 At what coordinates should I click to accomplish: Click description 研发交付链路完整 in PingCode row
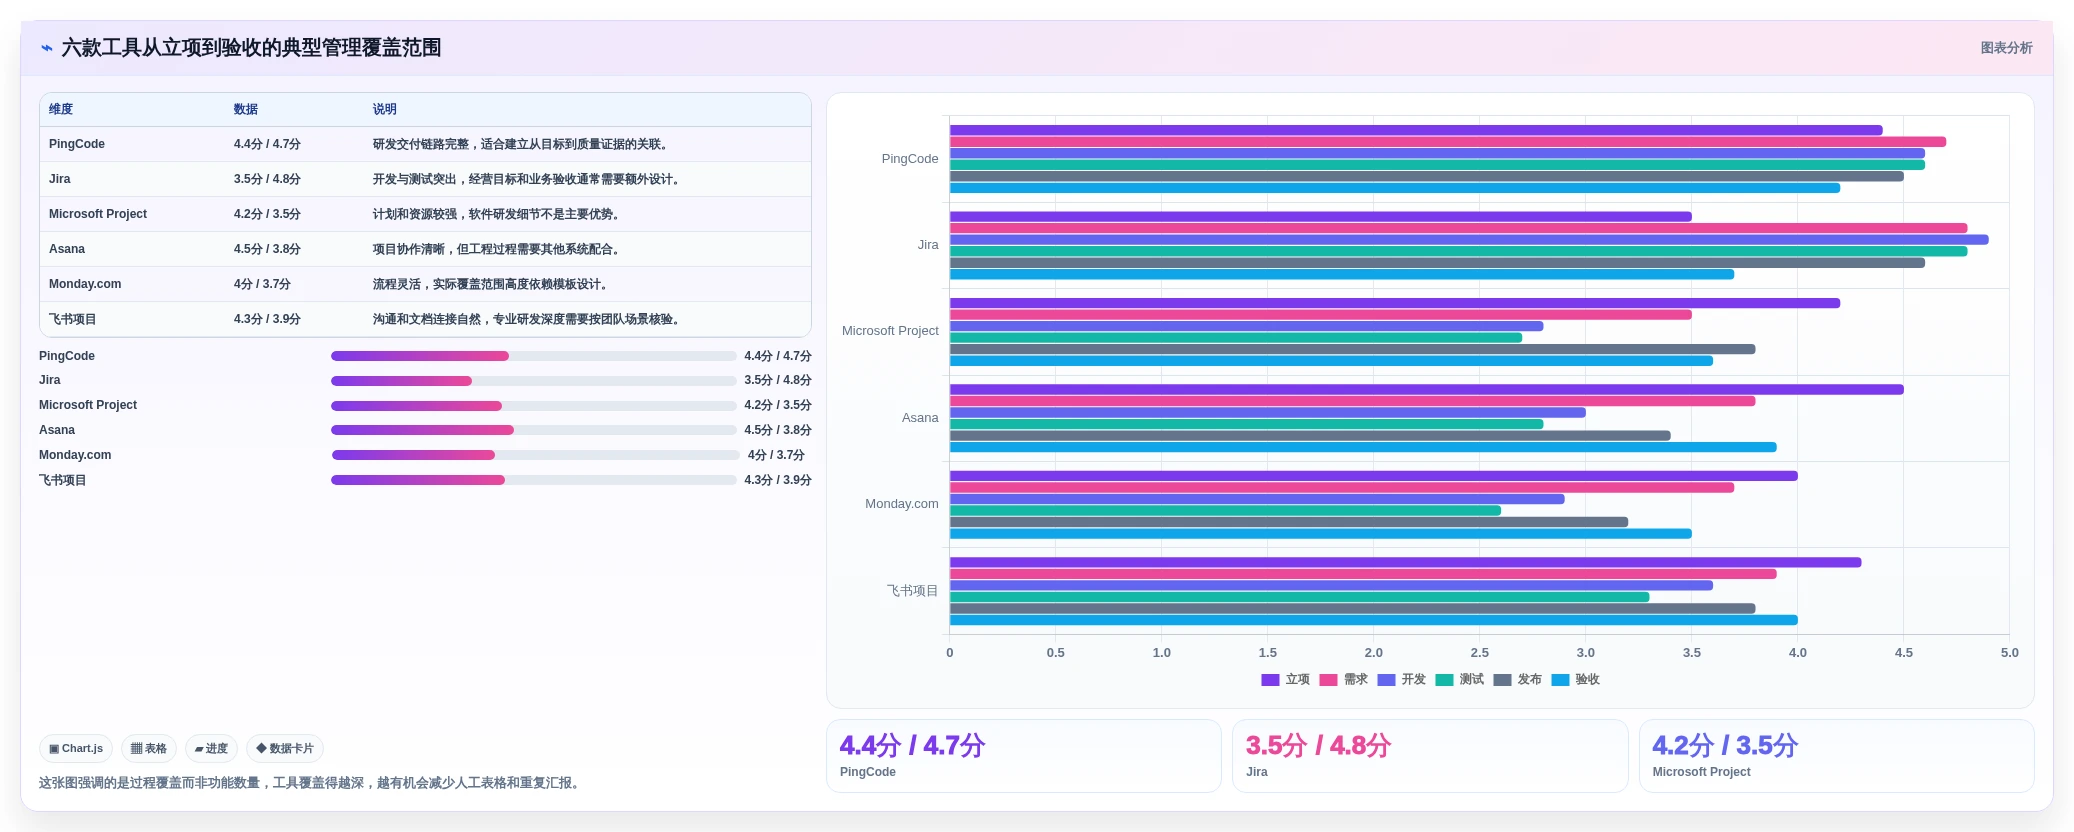[520, 144]
